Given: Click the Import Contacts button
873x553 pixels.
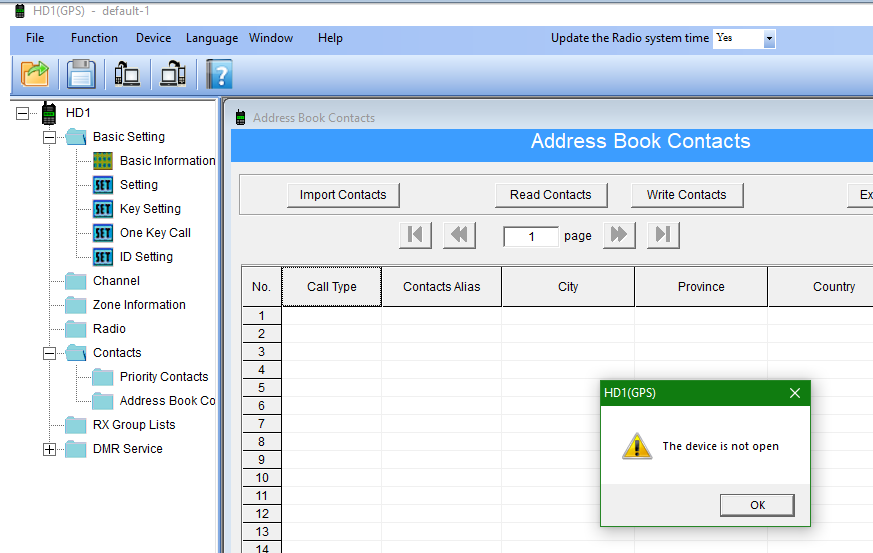Looking at the screenshot, I should pyautogui.click(x=343, y=195).
